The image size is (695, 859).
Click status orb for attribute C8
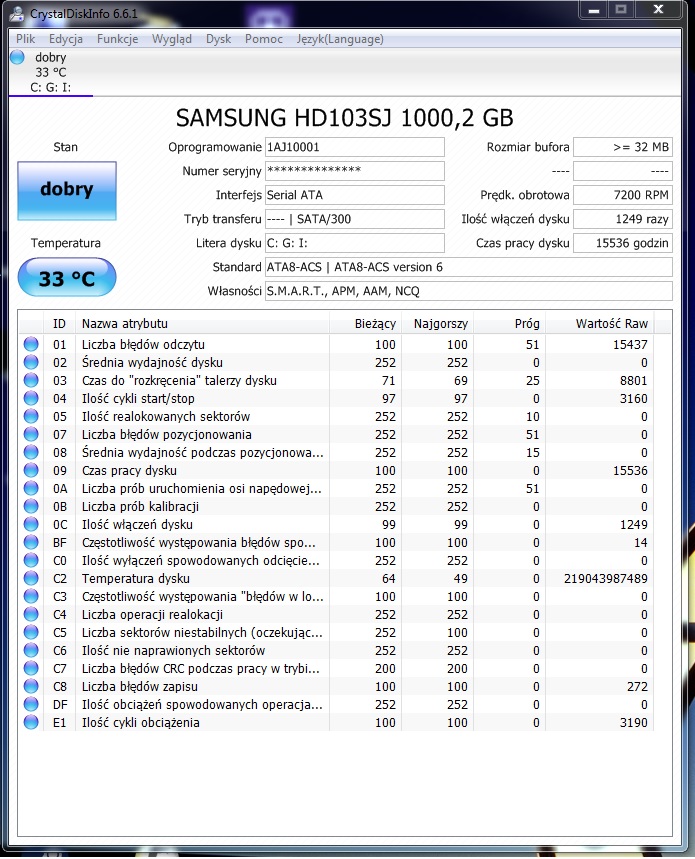point(31,686)
